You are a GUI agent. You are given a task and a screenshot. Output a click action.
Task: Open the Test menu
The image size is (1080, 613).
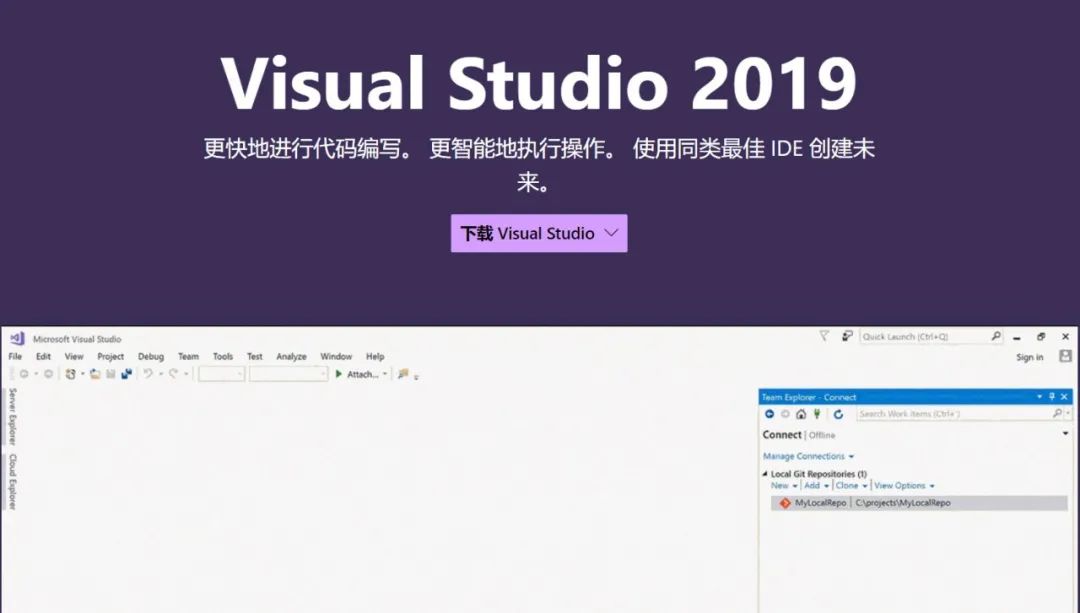255,356
